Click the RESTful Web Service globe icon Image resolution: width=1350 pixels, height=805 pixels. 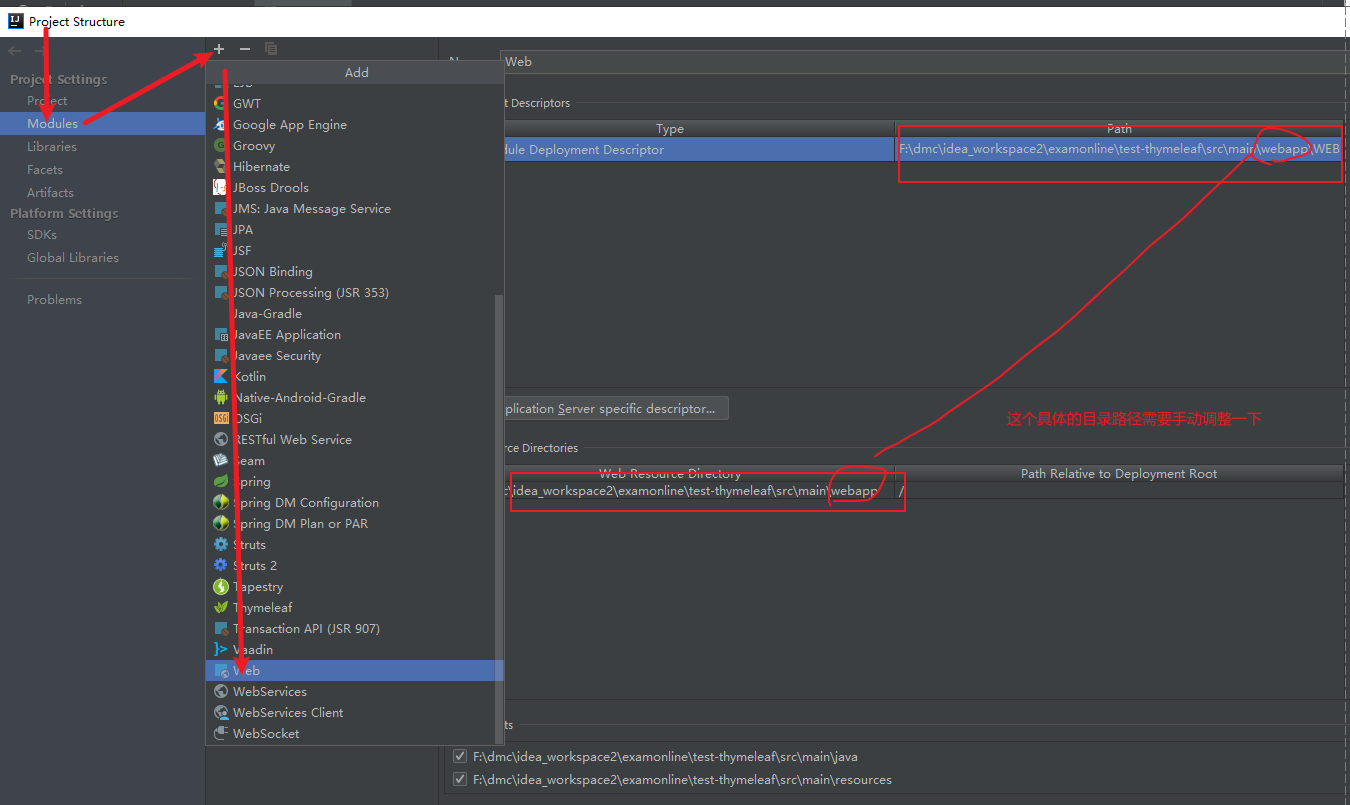click(x=221, y=439)
